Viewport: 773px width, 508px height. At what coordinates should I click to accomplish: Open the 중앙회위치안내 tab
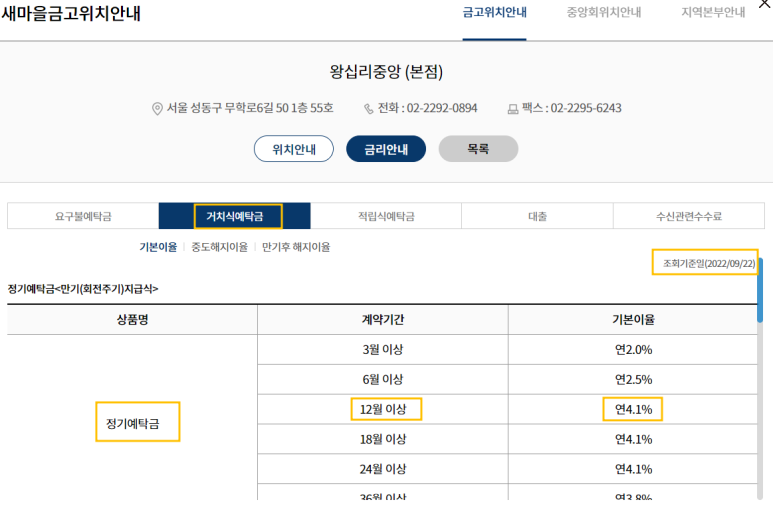coord(604,12)
